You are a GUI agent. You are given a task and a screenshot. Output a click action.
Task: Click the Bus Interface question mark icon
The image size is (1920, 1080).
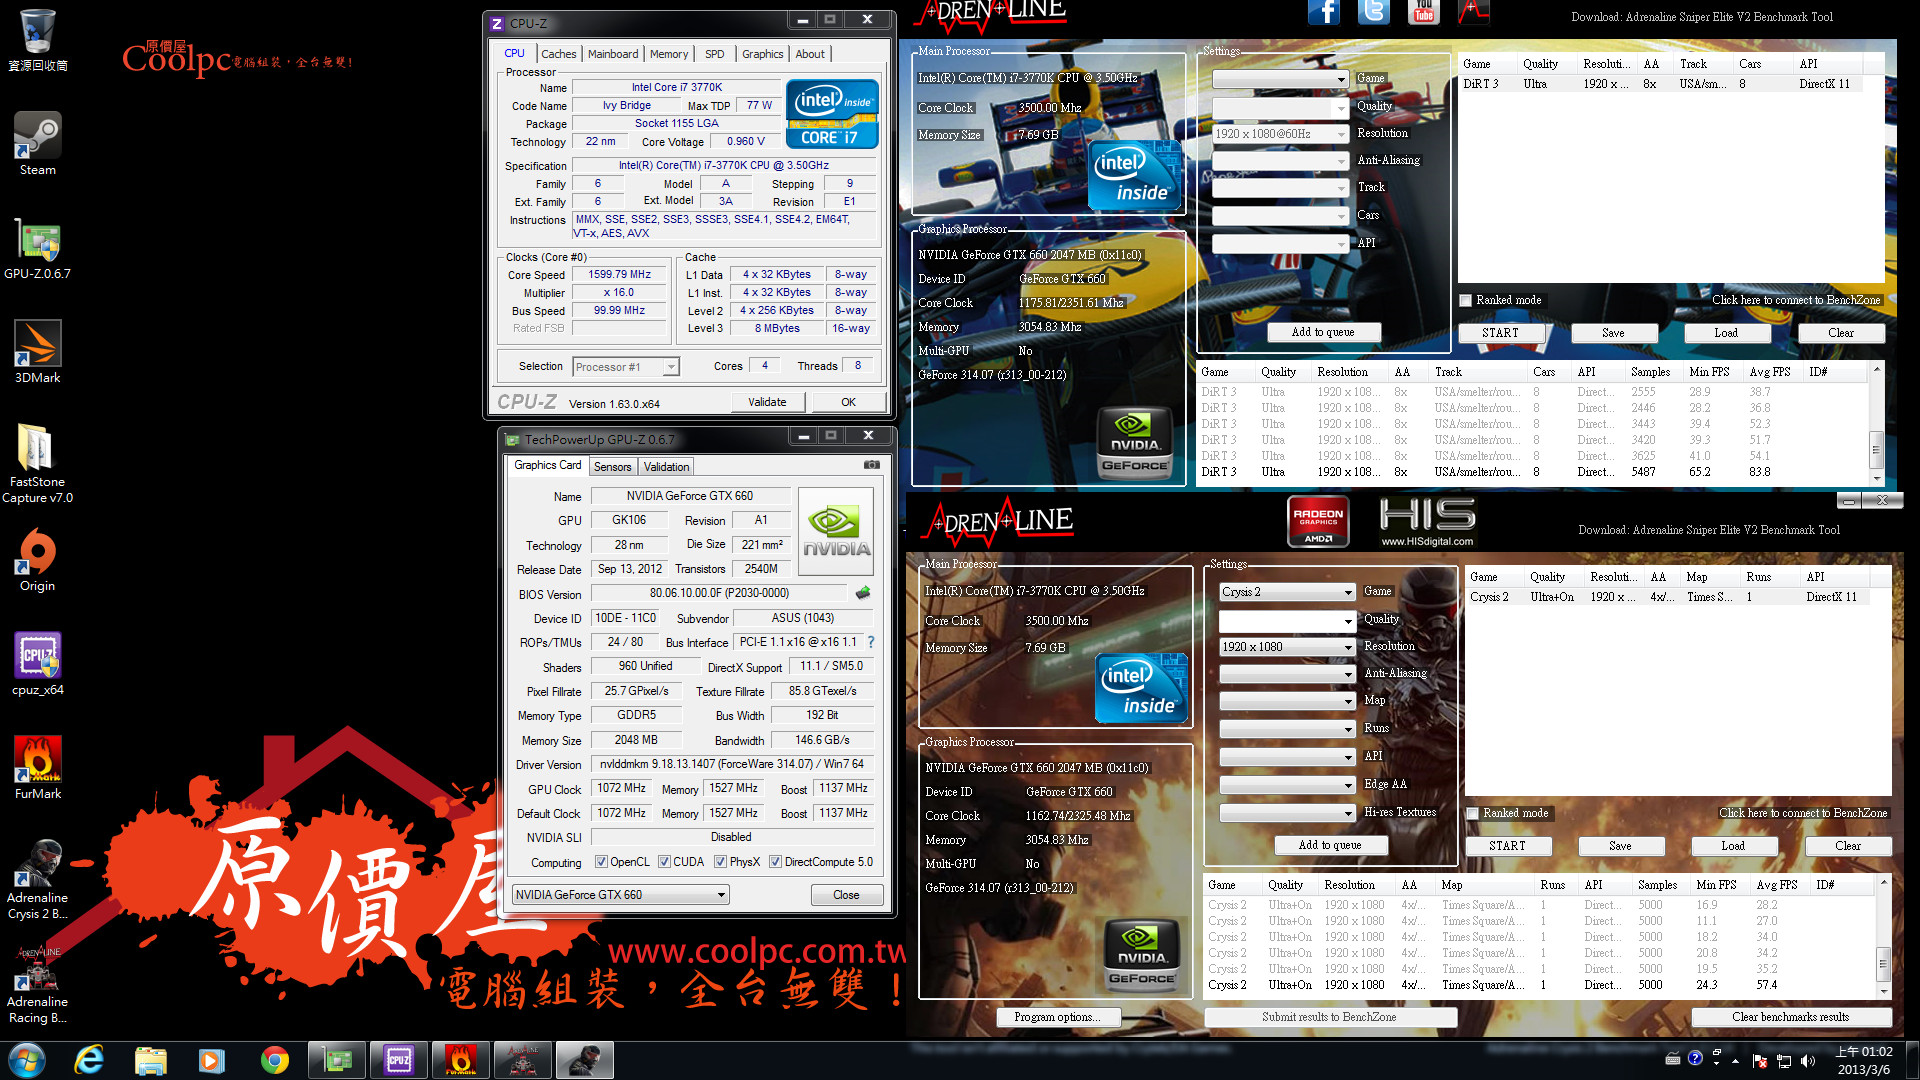871,642
